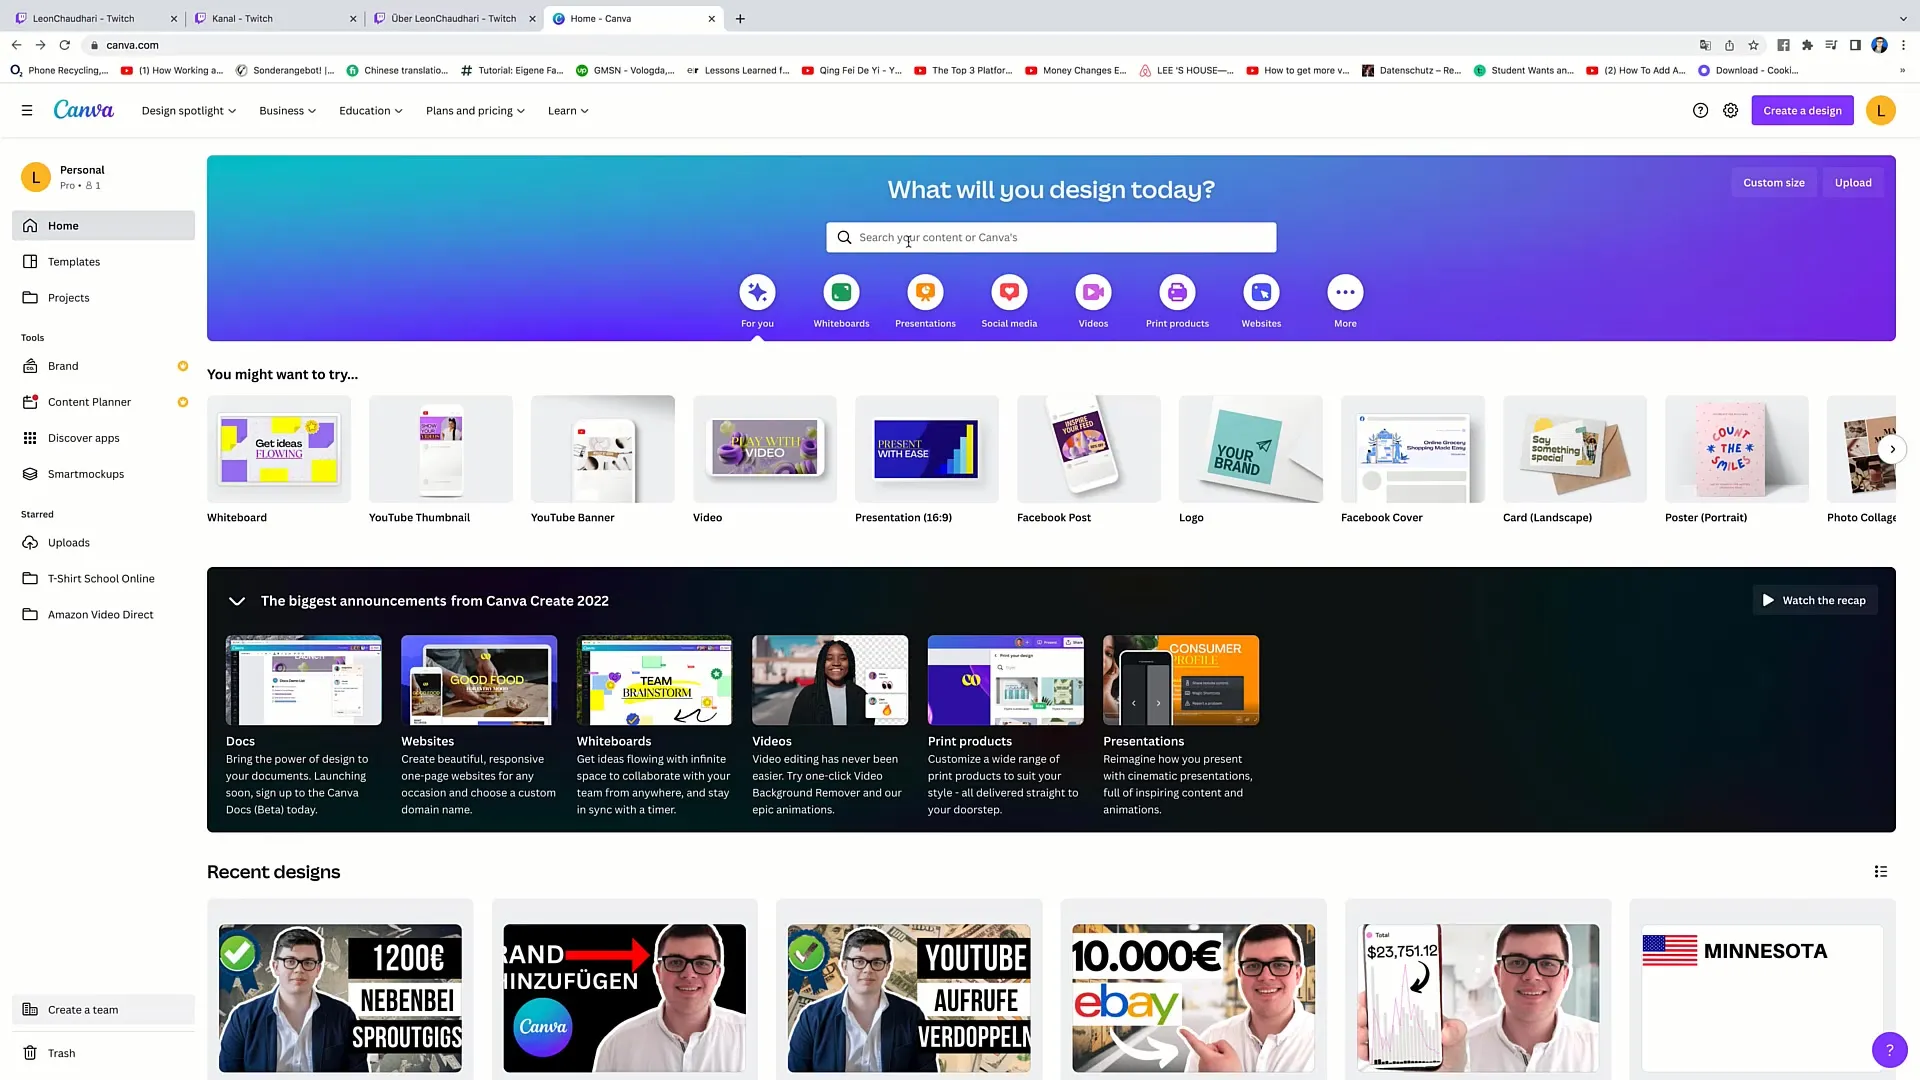This screenshot has height=1080, width=1920.
Task: Click the browser reload icon
Action: click(65, 45)
